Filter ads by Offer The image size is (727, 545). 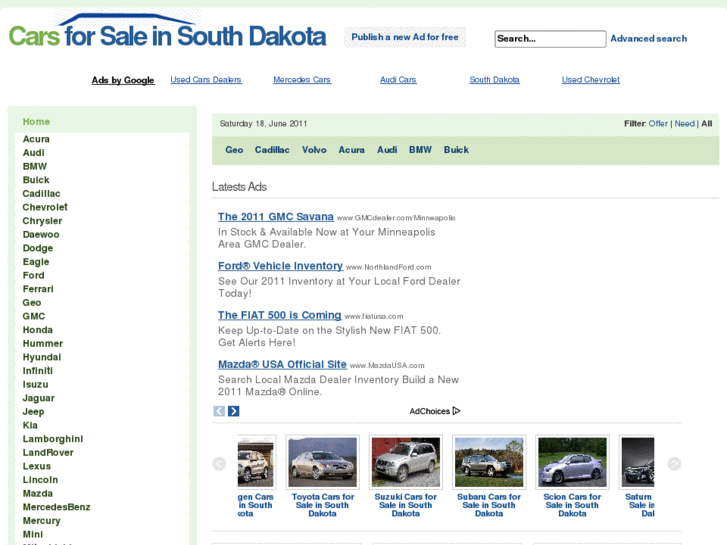pyautogui.click(x=658, y=123)
